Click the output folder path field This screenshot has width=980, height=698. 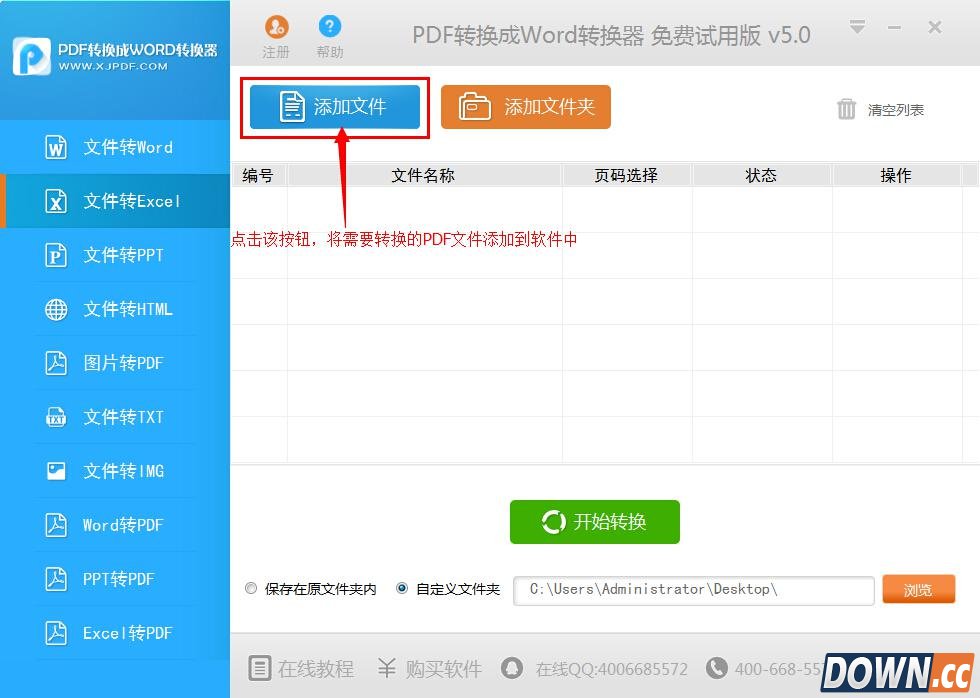click(x=693, y=590)
